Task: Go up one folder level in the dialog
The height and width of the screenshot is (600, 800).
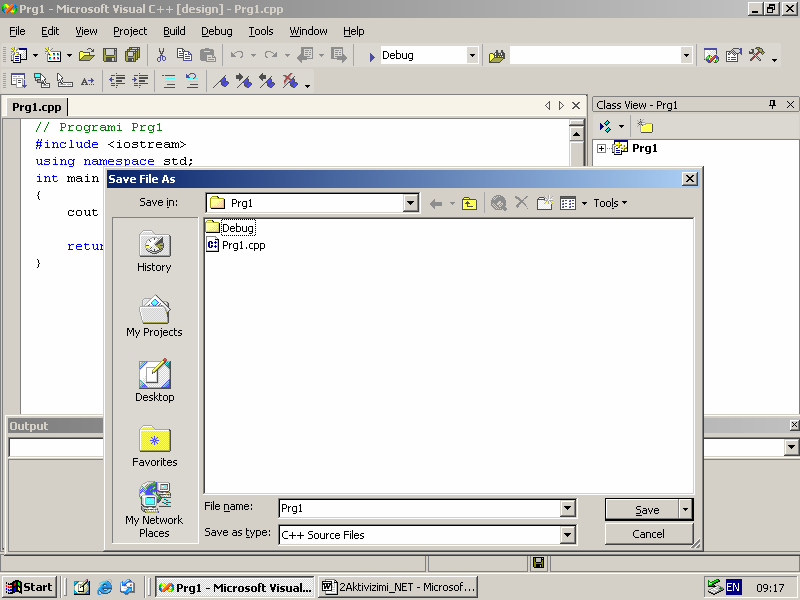Action: click(x=469, y=204)
